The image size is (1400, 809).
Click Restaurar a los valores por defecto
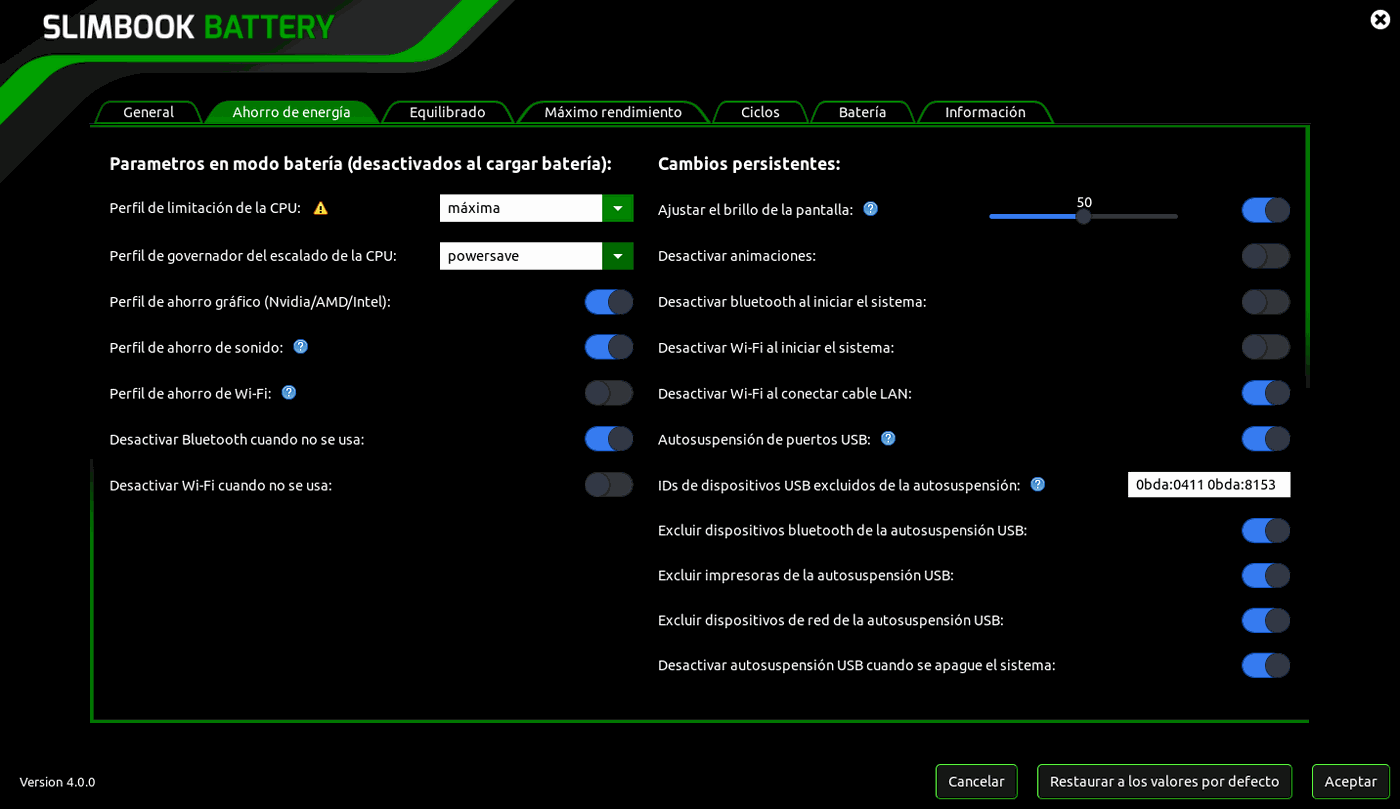[1164, 781]
